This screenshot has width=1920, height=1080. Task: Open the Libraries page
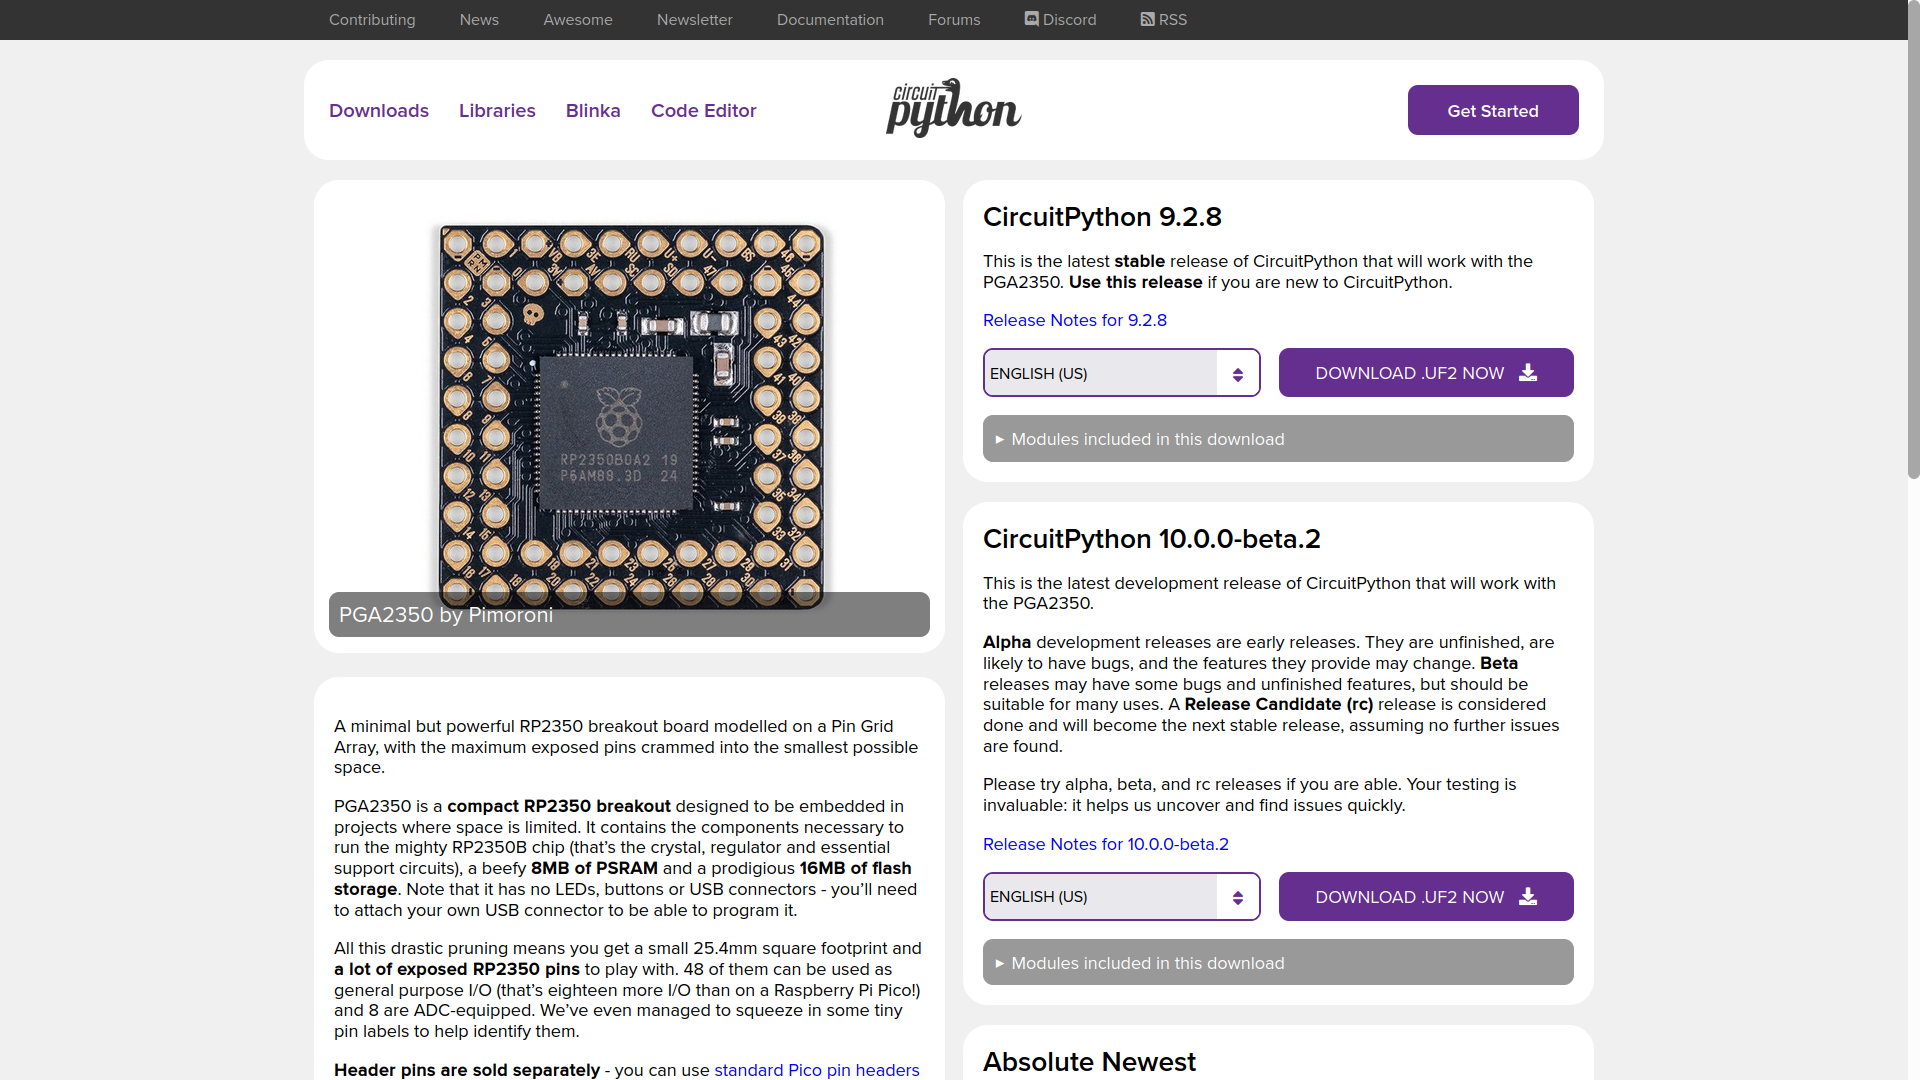pyautogui.click(x=497, y=110)
